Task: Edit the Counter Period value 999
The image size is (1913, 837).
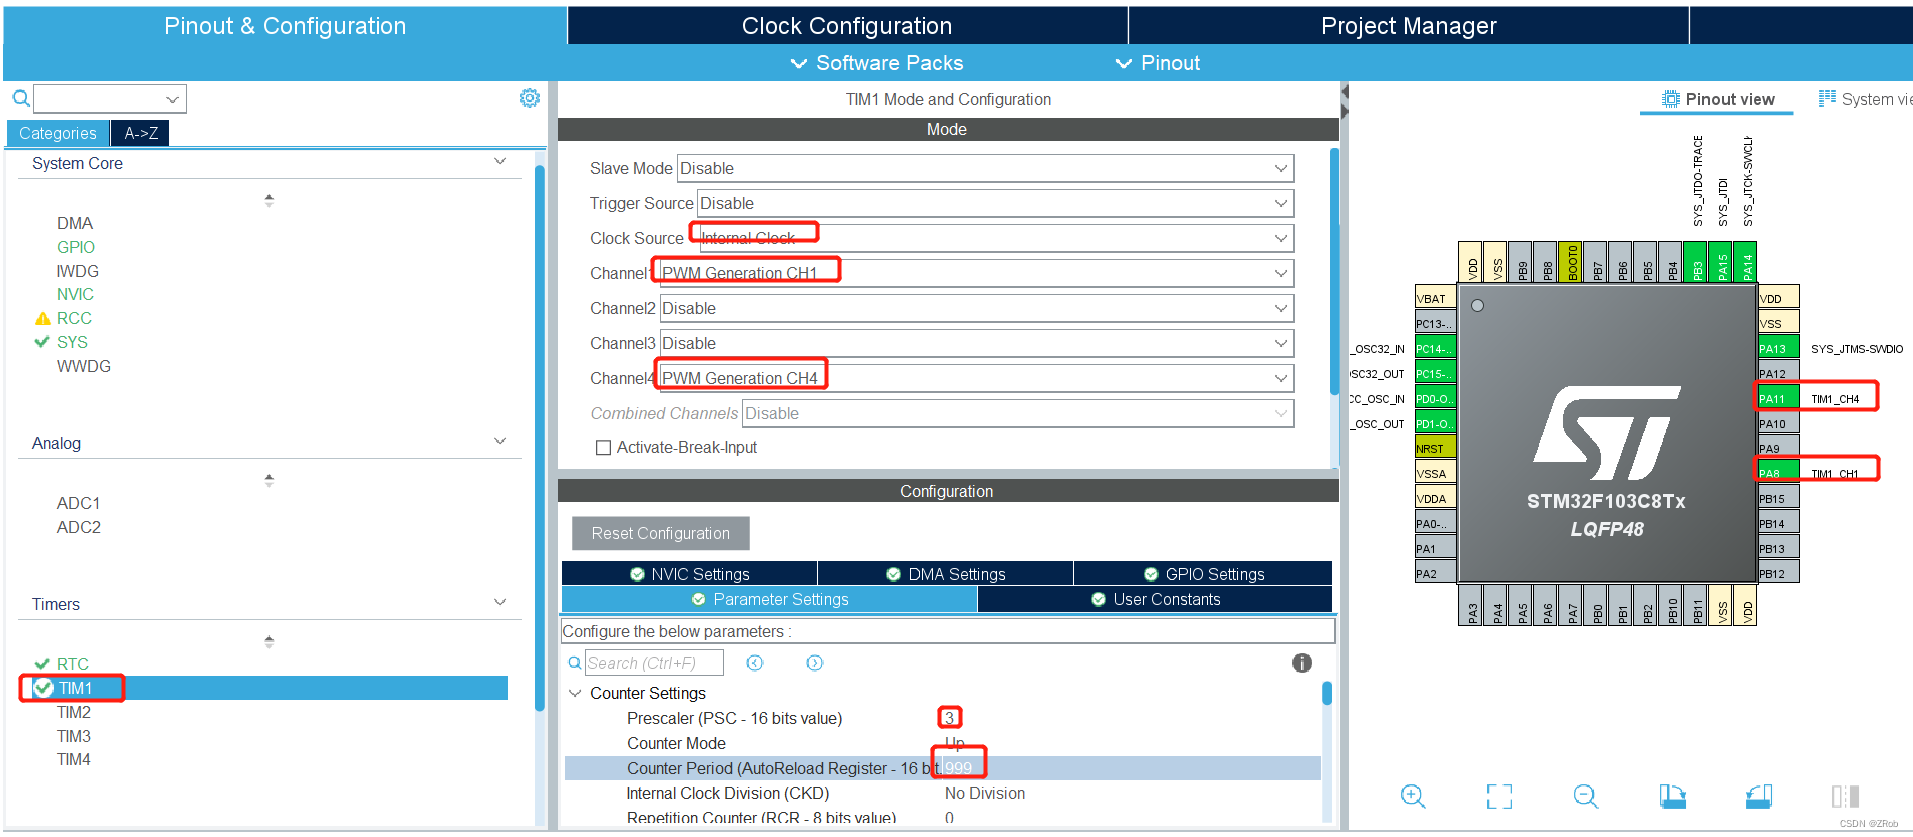Action: pyautogui.click(x=958, y=768)
